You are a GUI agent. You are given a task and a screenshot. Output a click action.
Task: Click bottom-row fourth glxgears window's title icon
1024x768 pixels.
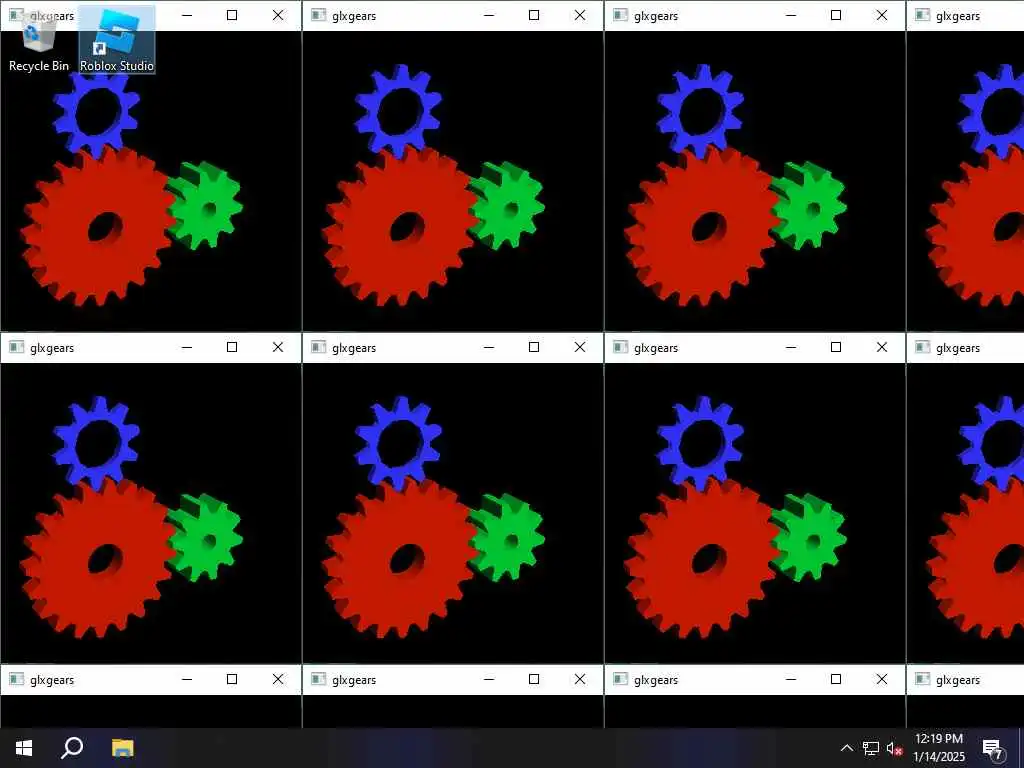tap(922, 679)
